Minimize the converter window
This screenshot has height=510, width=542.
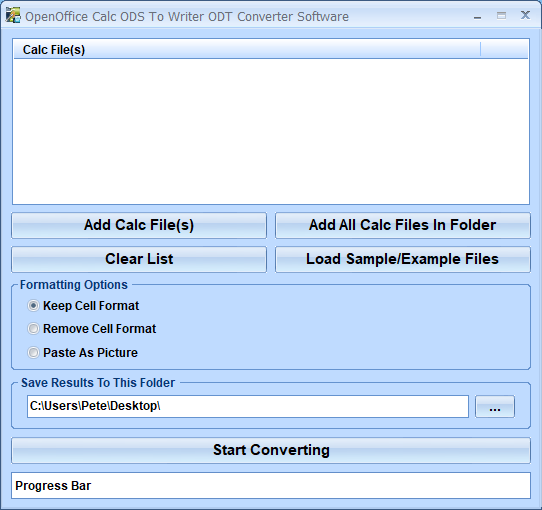coord(478,16)
